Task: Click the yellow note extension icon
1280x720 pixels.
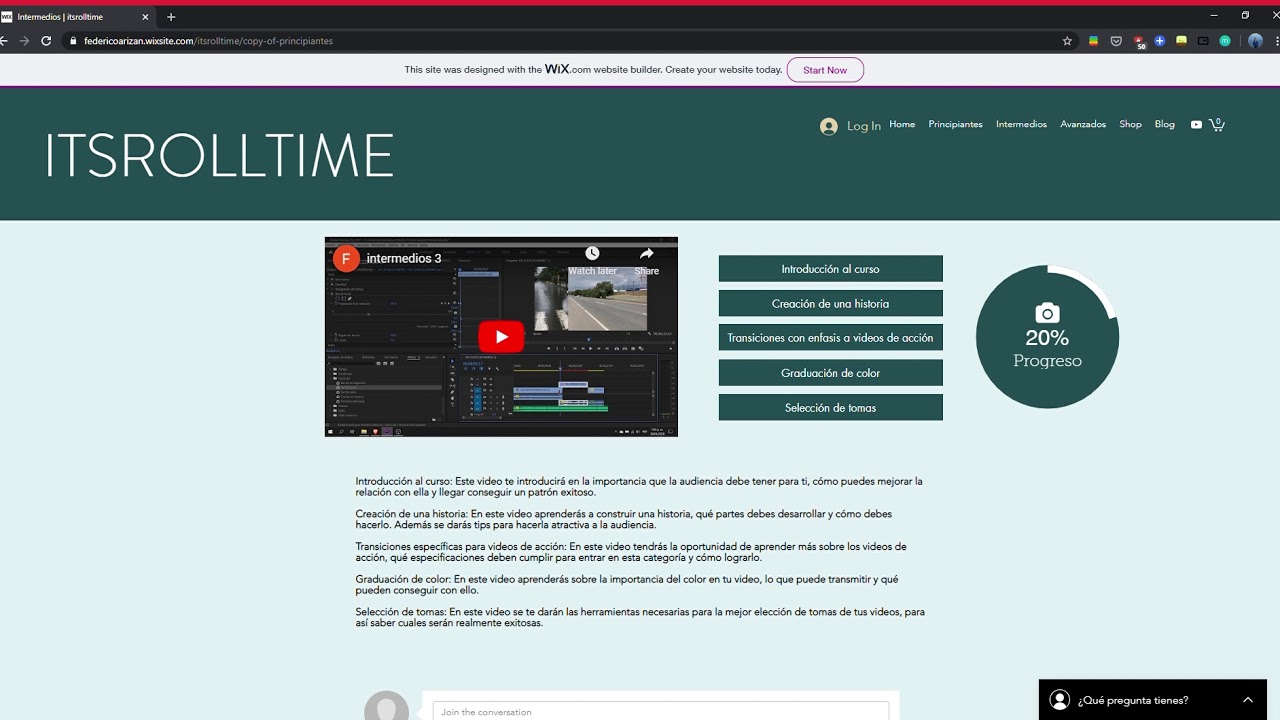Action: (x=1181, y=41)
